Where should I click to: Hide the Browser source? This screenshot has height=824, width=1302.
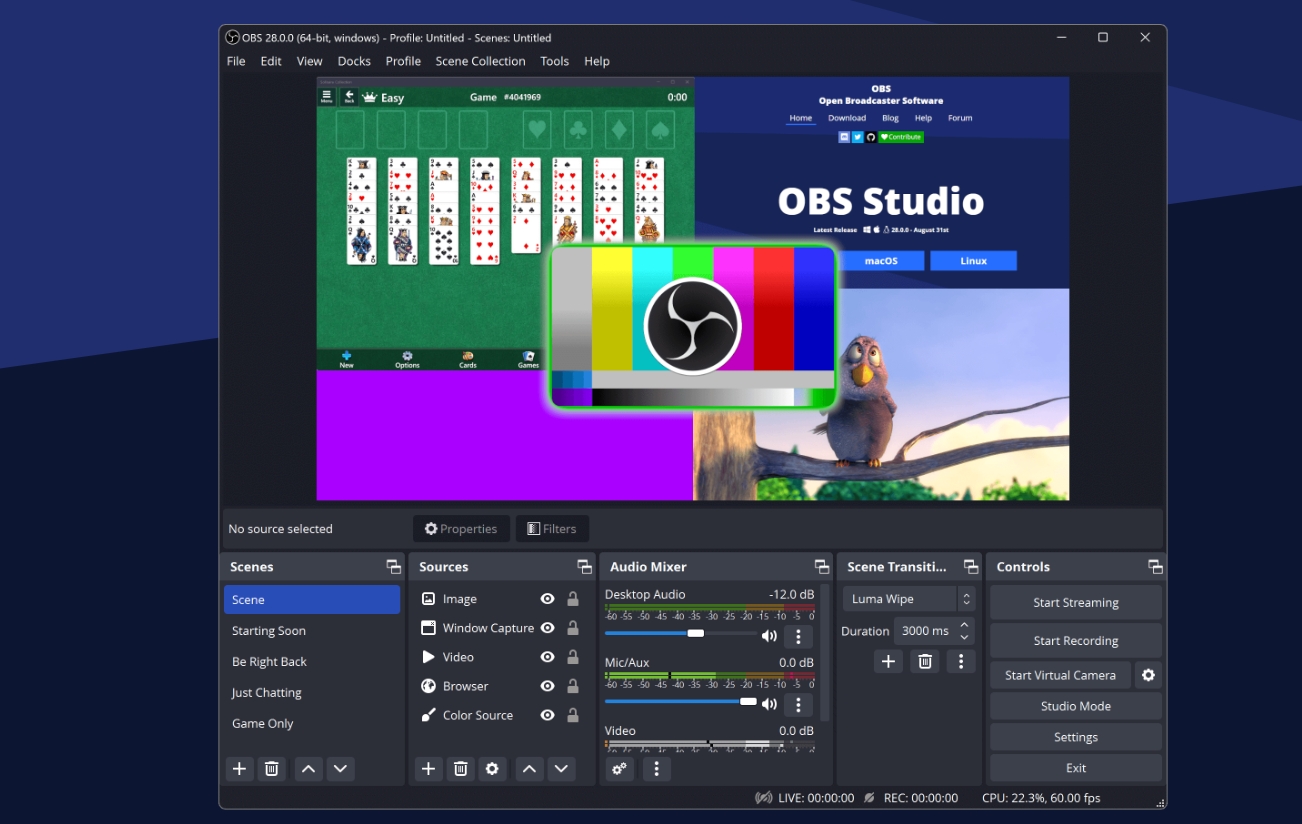547,686
